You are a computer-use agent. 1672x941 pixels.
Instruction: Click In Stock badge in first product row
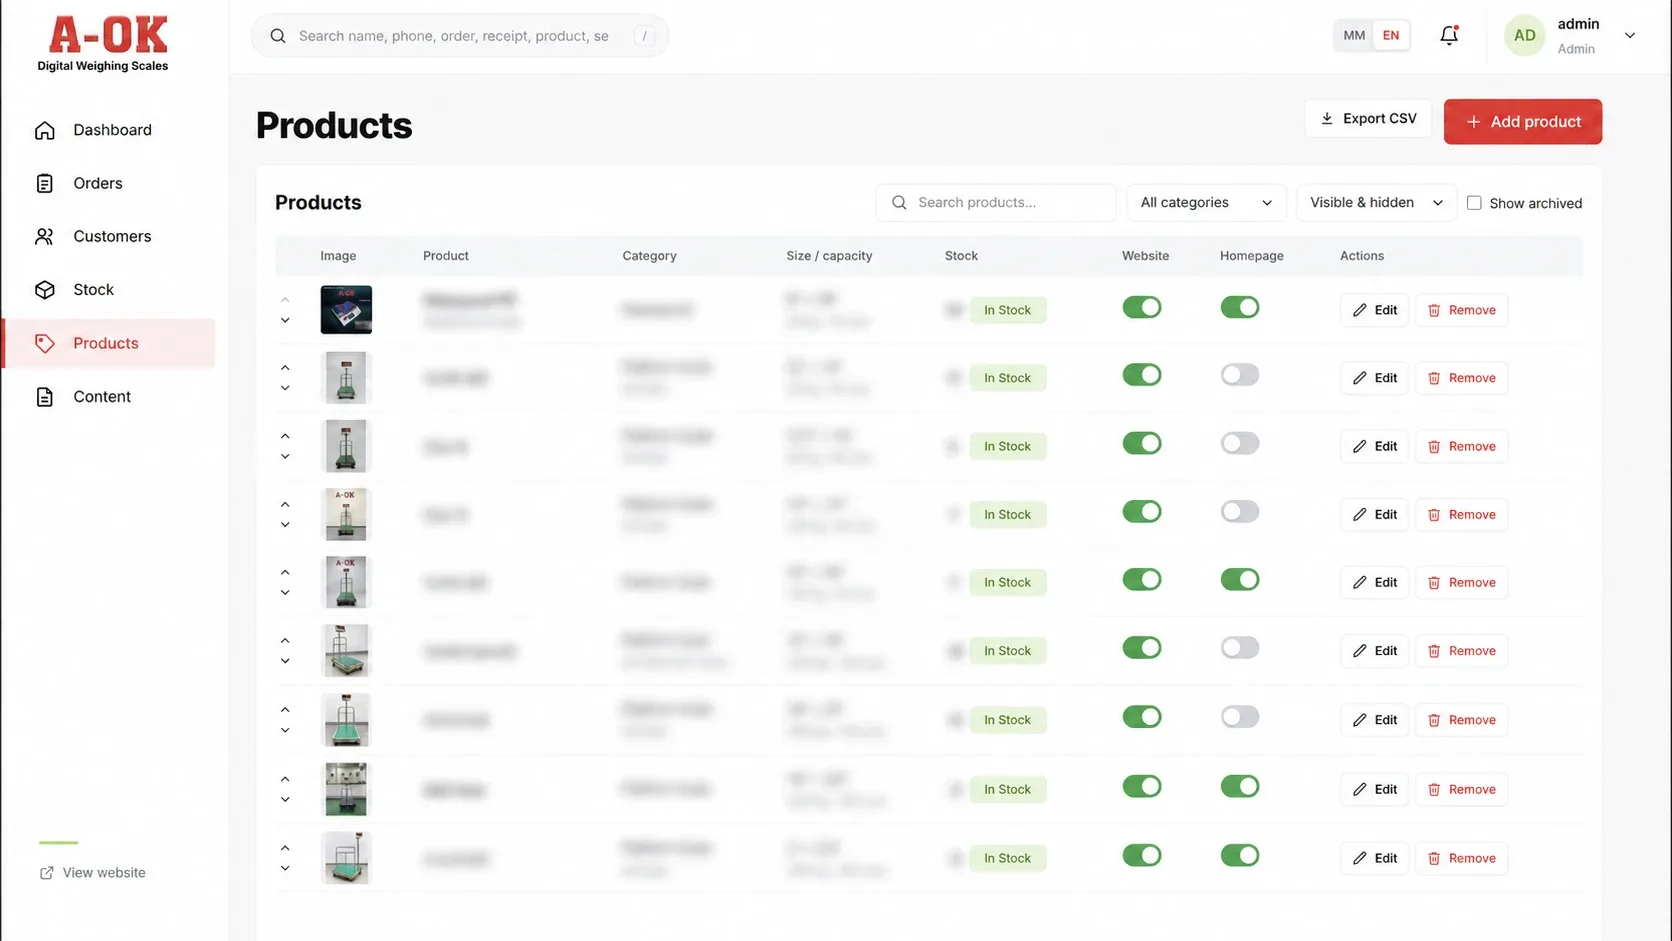click(x=1007, y=310)
